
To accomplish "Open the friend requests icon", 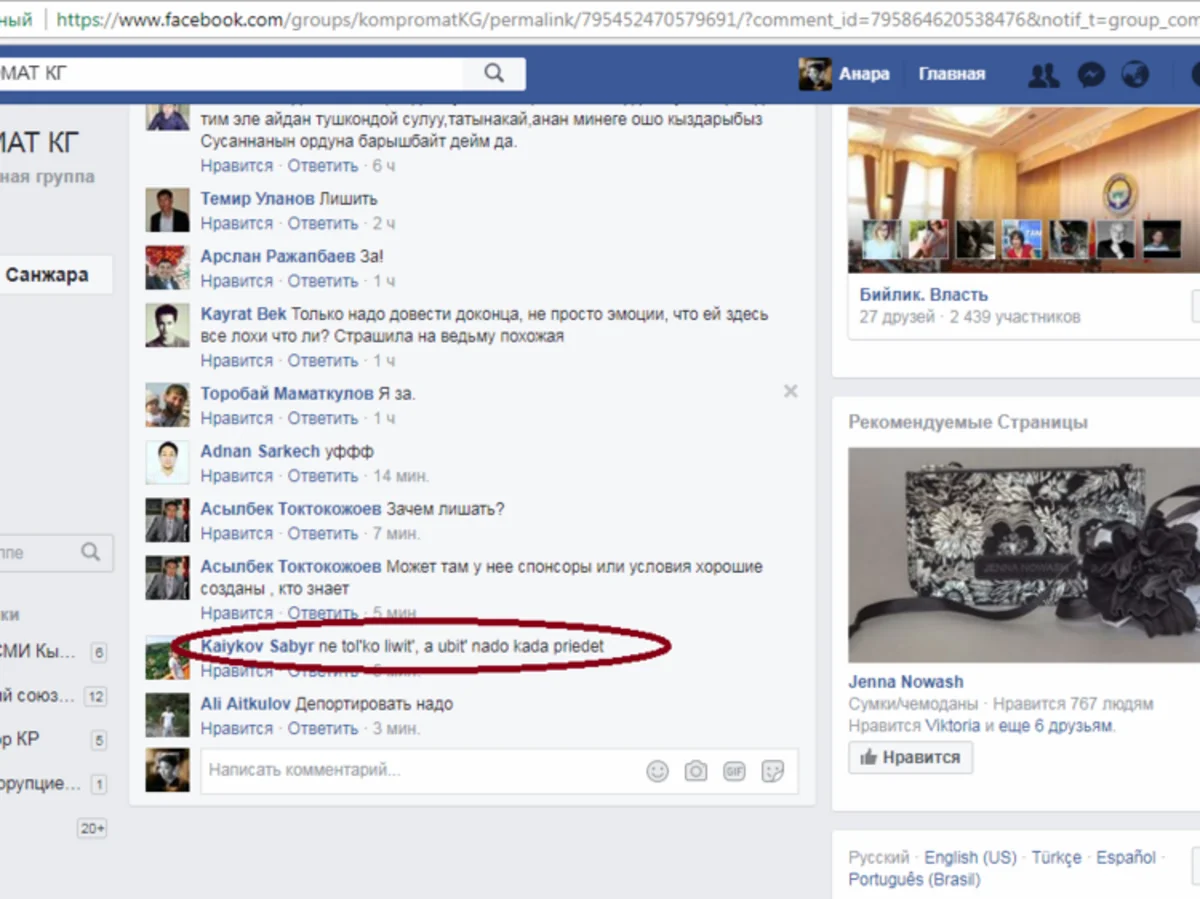I will click(x=1043, y=74).
